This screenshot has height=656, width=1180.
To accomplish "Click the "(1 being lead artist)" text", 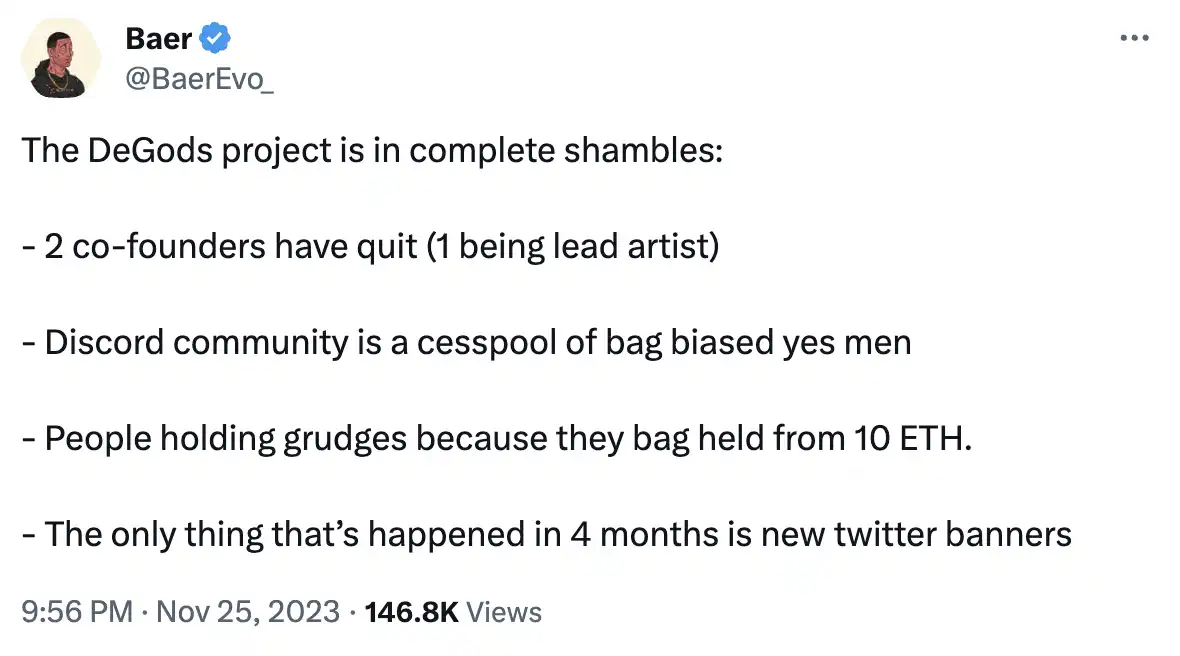I will coord(572,247).
